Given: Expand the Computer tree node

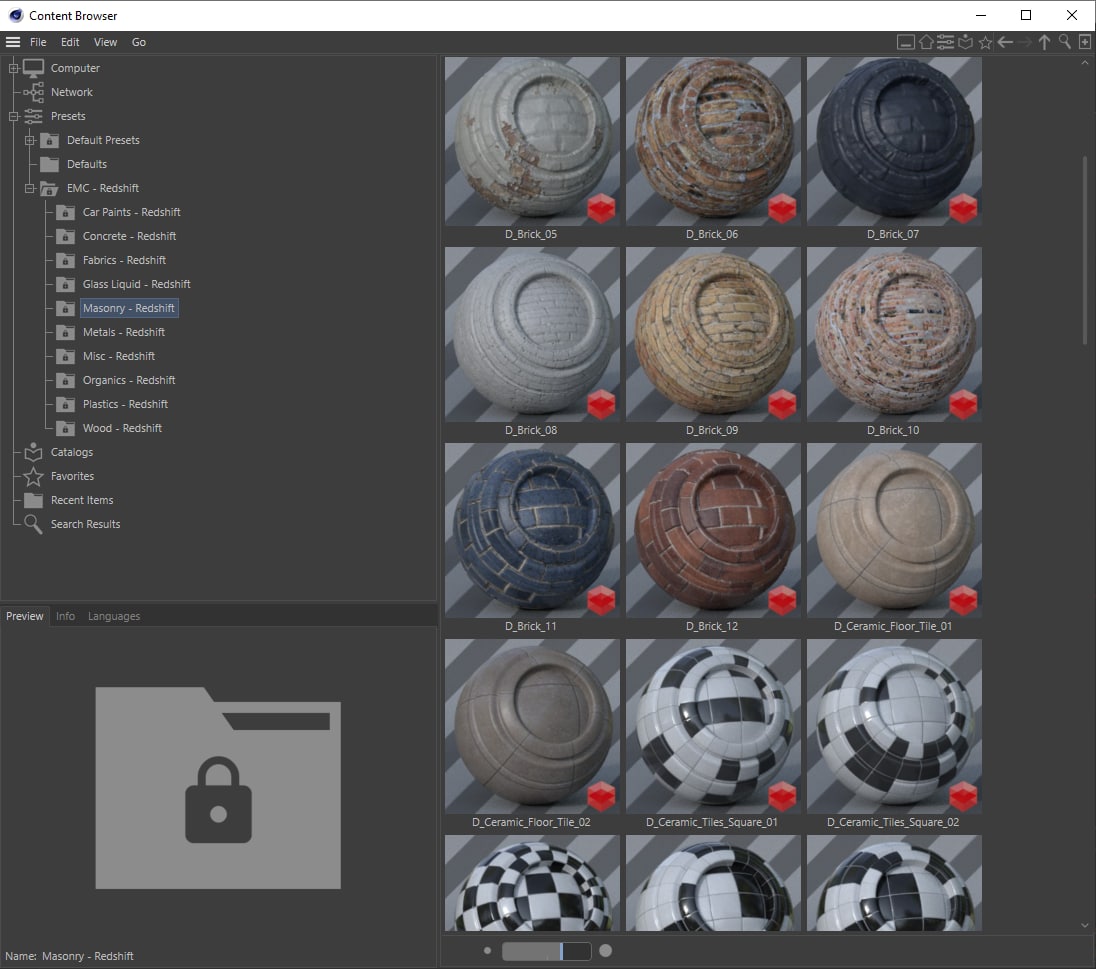Looking at the screenshot, I should [13, 69].
